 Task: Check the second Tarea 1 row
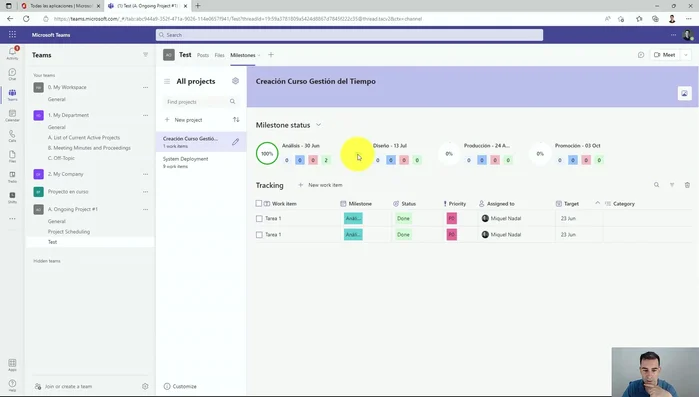(259, 234)
